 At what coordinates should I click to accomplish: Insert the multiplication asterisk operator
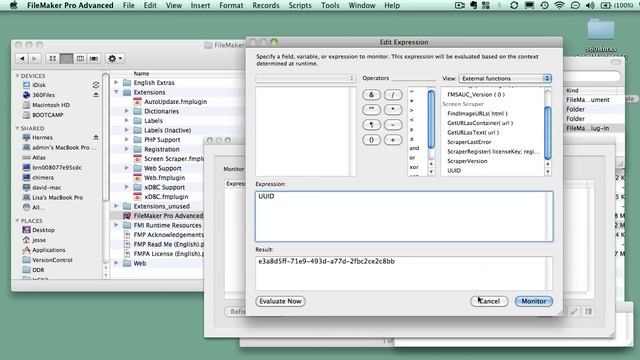[x=393, y=110]
